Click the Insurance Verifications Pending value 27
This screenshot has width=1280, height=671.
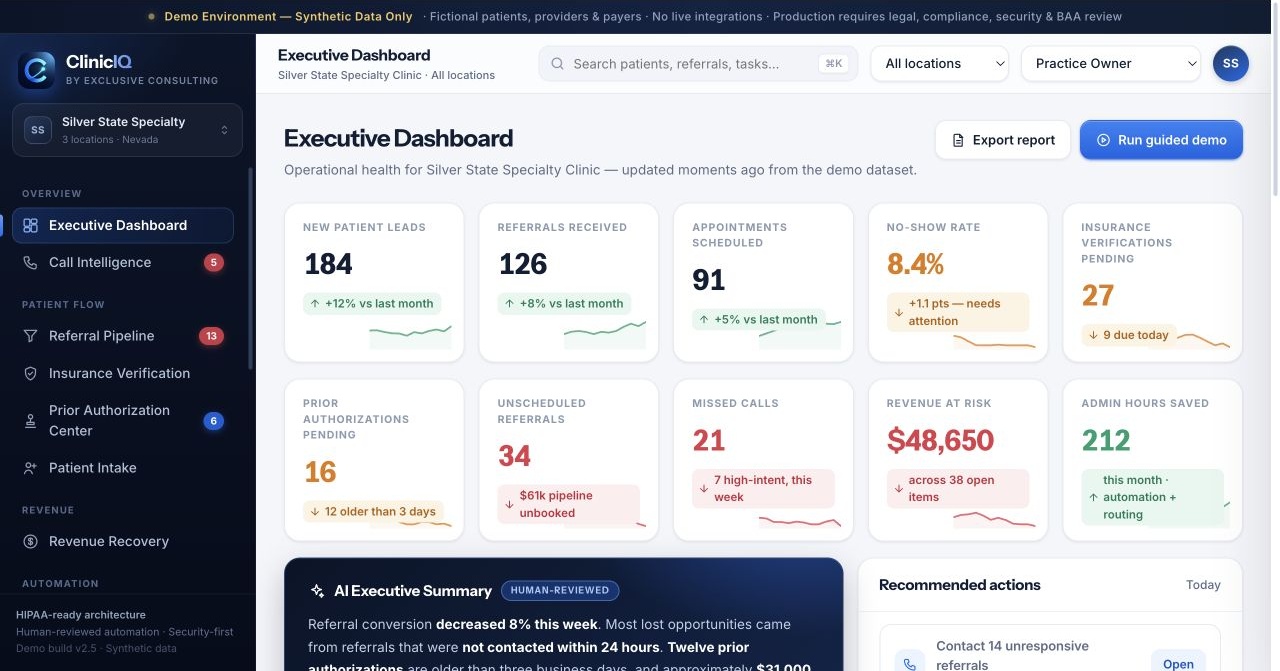(x=1097, y=296)
